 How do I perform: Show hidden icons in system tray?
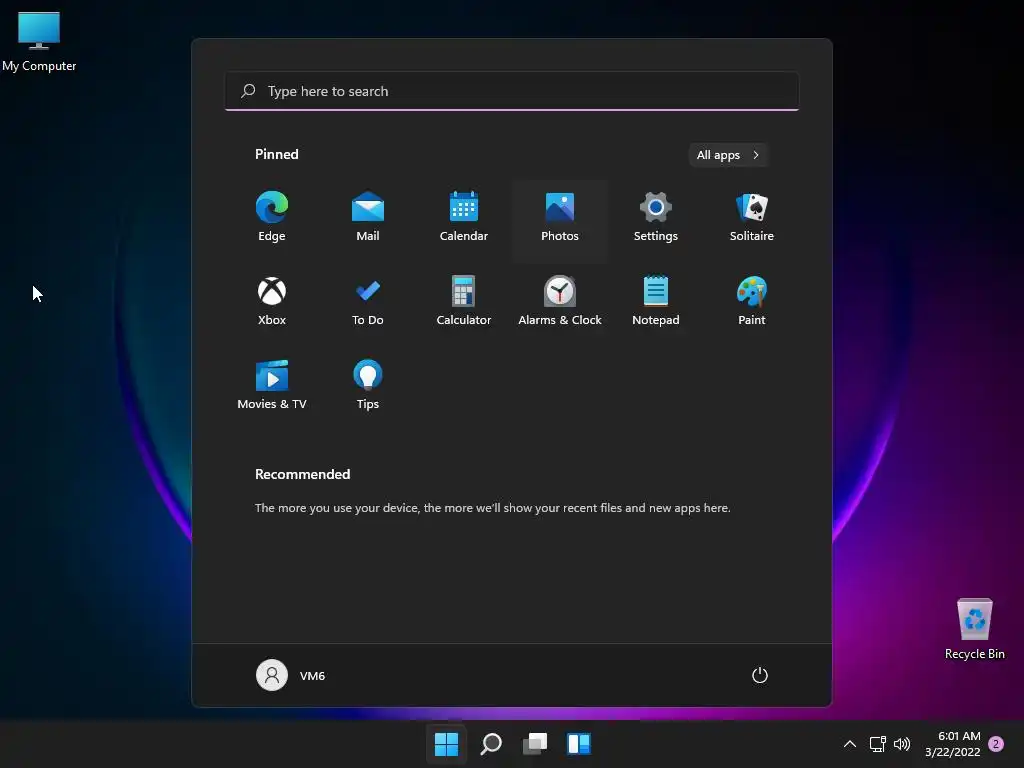(x=850, y=744)
